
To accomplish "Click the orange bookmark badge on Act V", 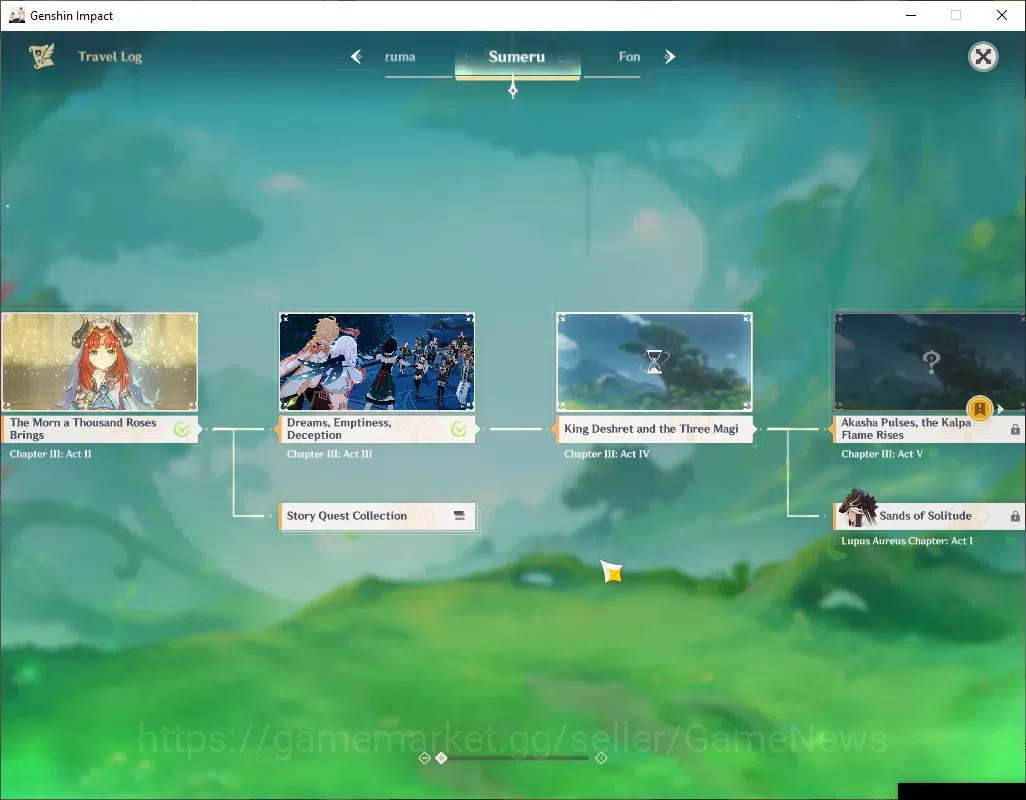I will tap(980, 409).
